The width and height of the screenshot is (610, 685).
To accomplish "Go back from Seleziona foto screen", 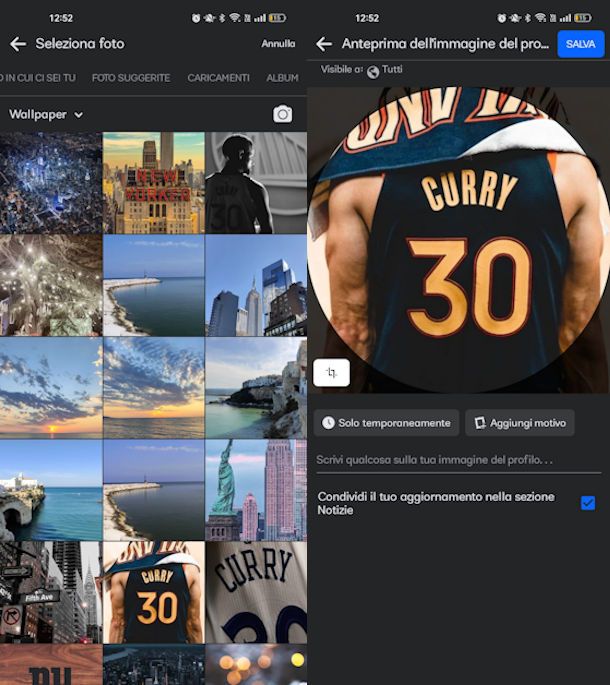I will pos(18,44).
